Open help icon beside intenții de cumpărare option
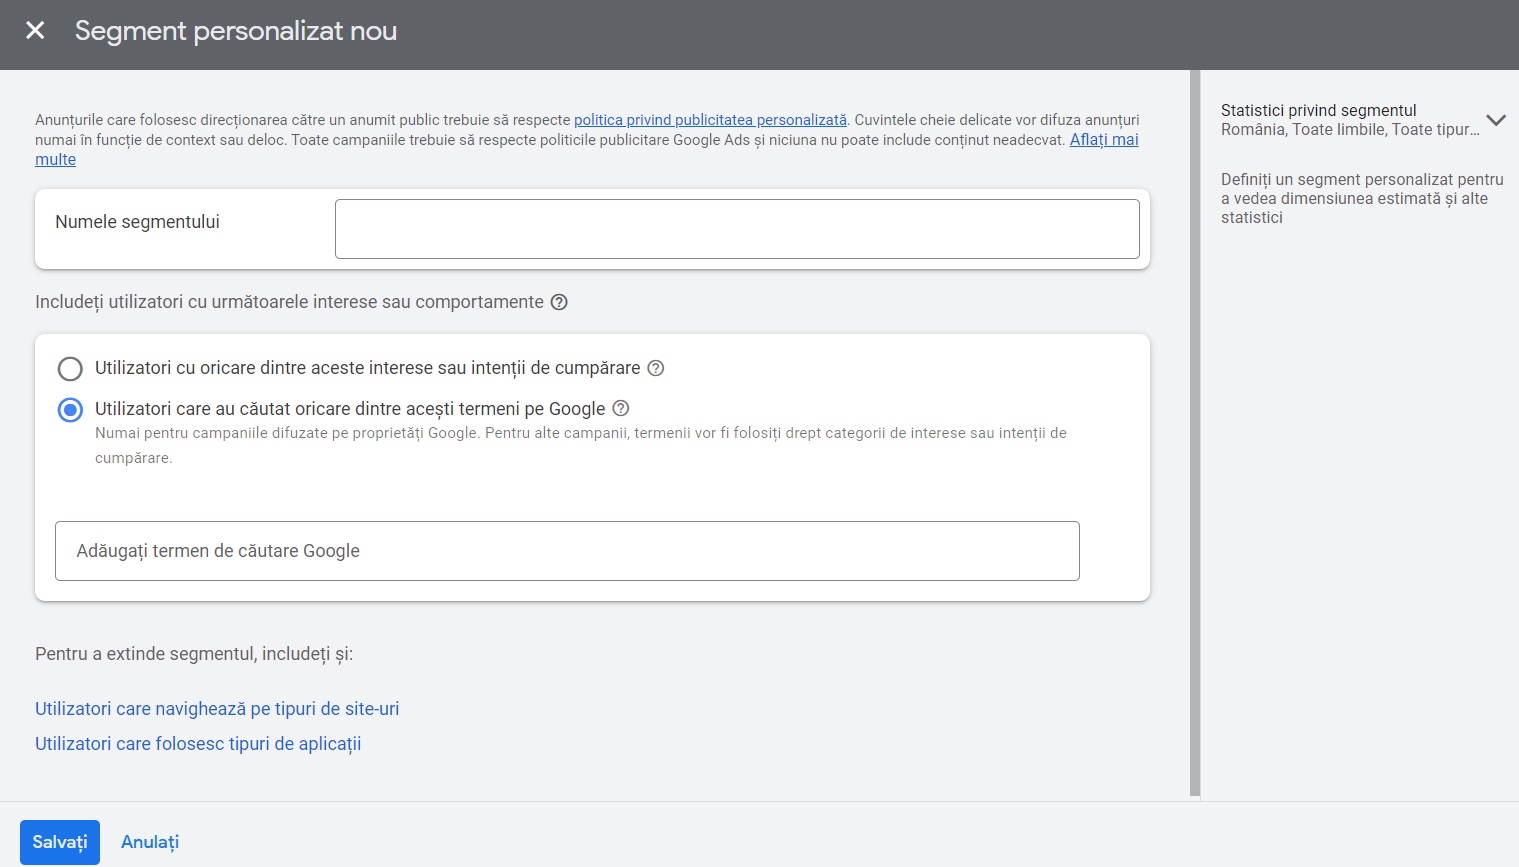This screenshot has height=867, width=1519. coord(656,368)
